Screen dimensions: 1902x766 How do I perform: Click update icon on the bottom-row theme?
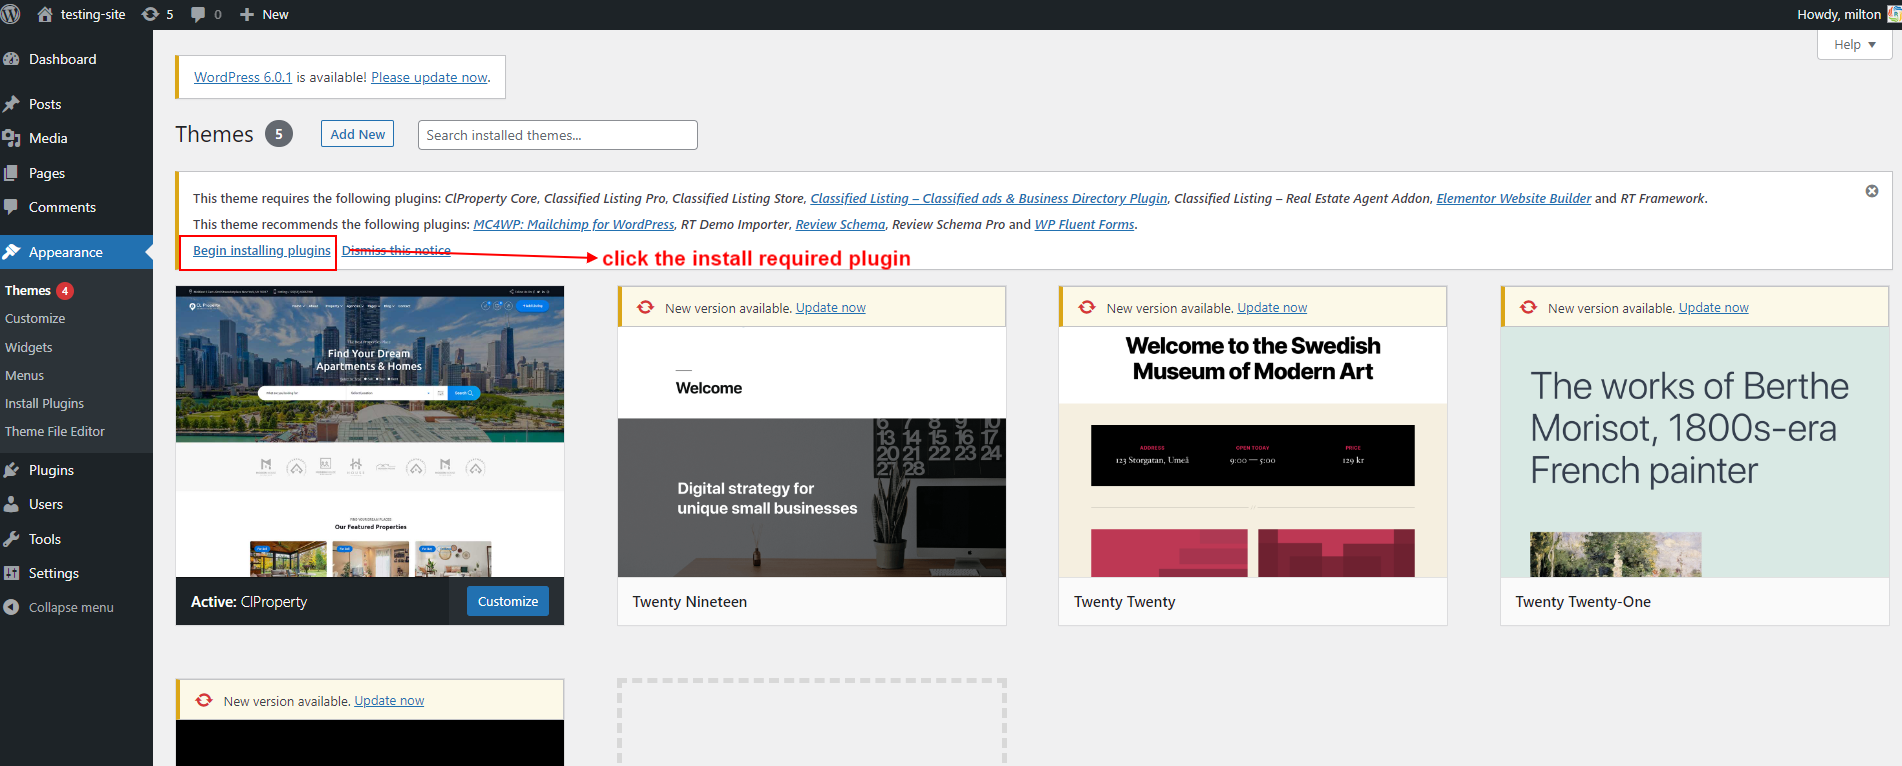tap(204, 700)
